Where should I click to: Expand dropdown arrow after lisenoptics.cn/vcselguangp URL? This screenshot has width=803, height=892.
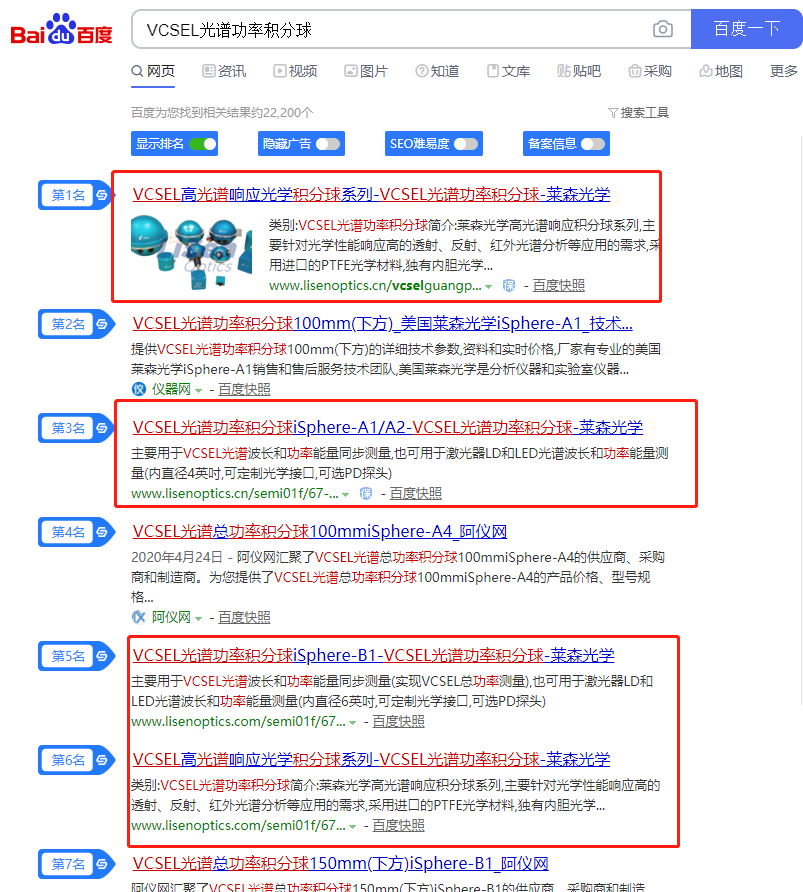point(489,287)
